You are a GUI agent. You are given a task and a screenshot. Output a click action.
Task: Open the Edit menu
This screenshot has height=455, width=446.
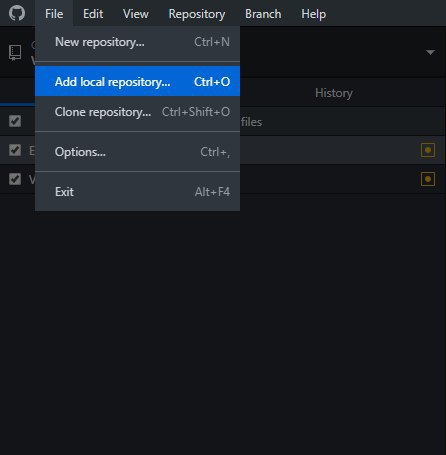click(x=93, y=14)
